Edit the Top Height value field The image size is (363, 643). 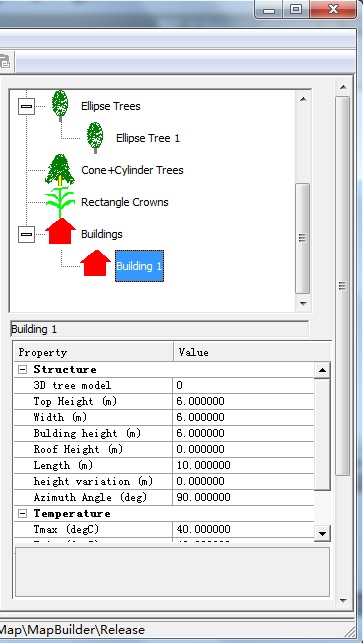(x=243, y=401)
